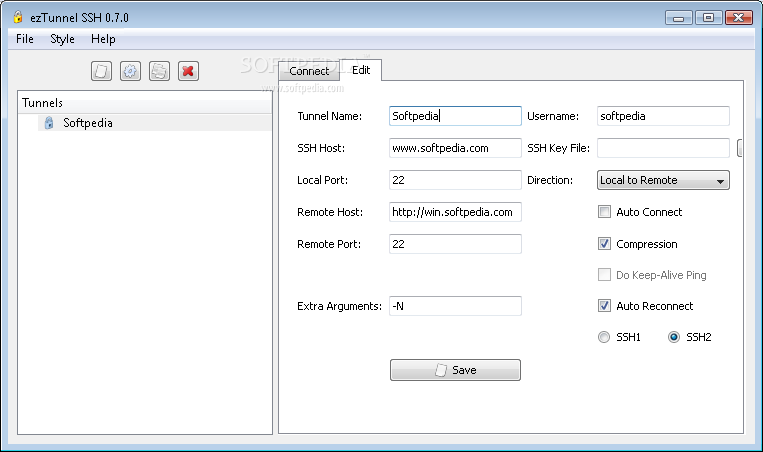This screenshot has height=452, width=763.
Task: Open the File menu
Action: 25,39
